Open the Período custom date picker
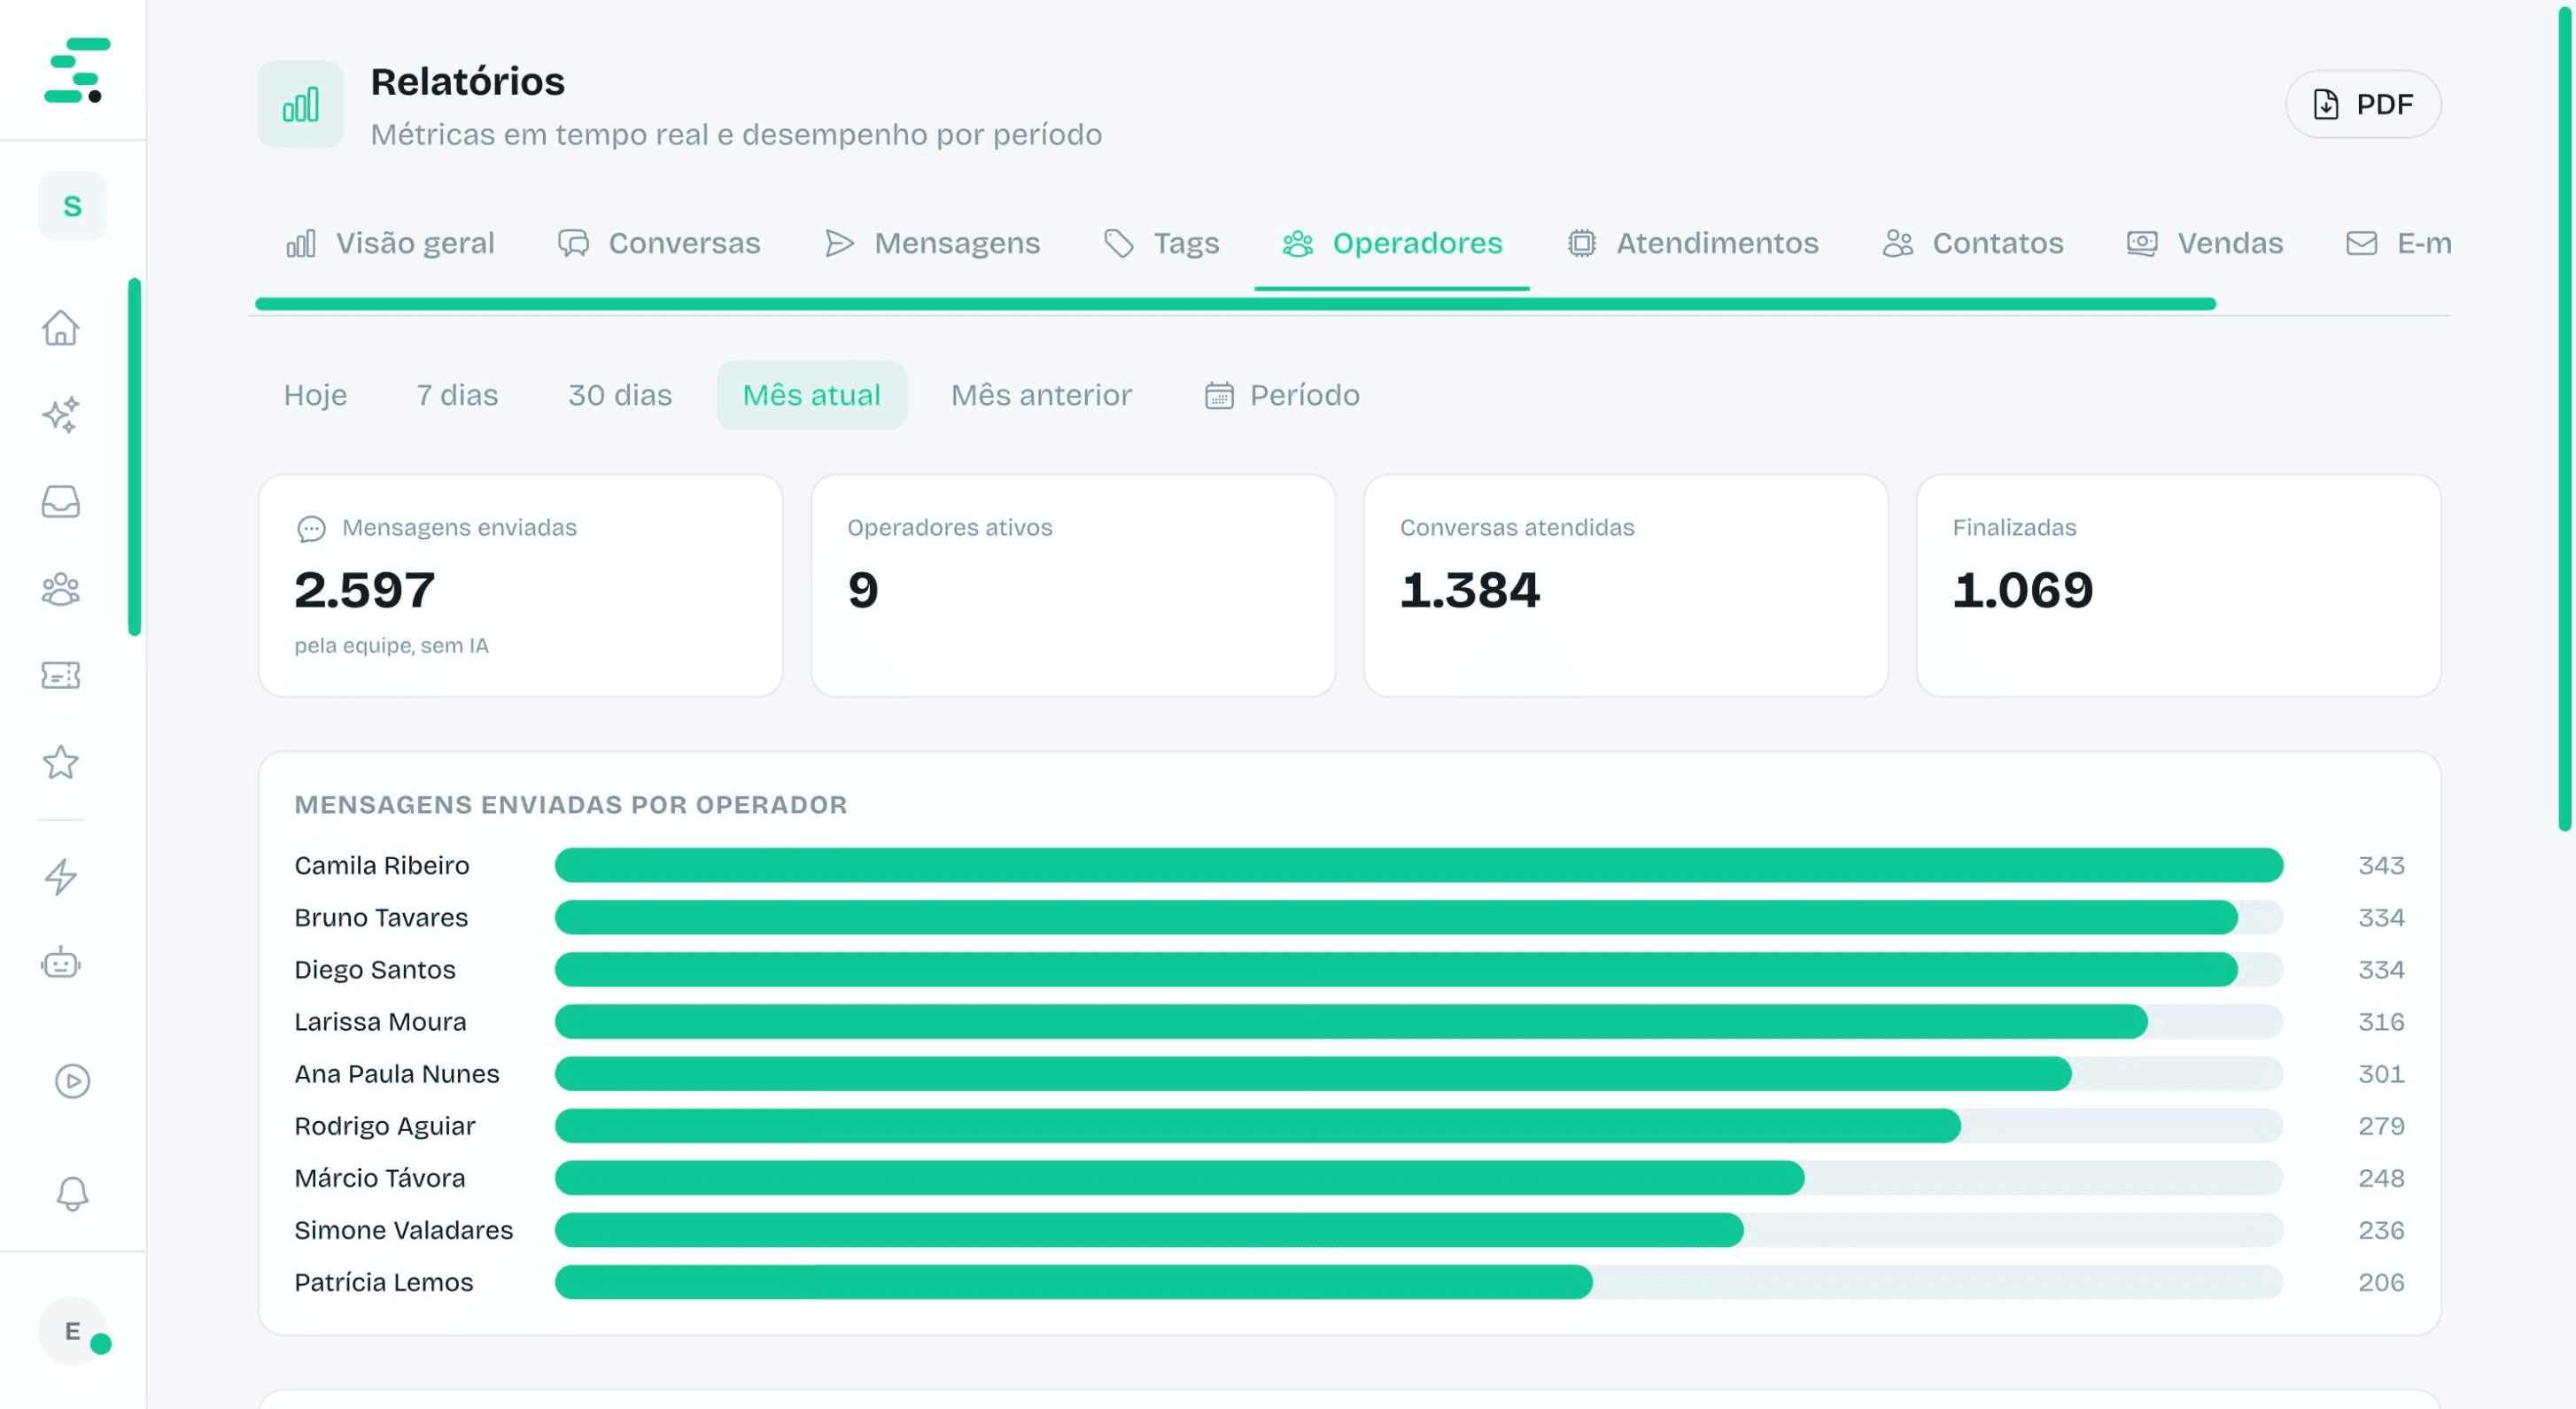This screenshot has width=2576, height=1409. [1282, 395]
